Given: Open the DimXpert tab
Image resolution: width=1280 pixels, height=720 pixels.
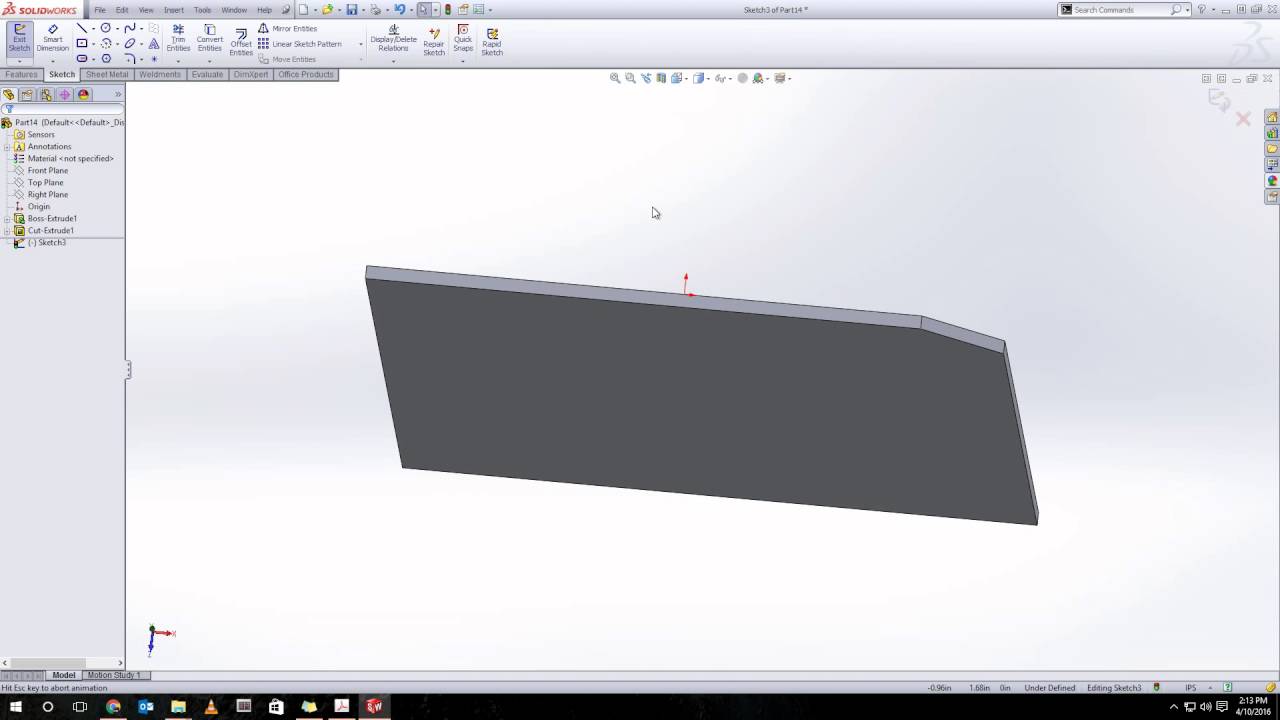Looking at the screenshot, I should point(251,74).
